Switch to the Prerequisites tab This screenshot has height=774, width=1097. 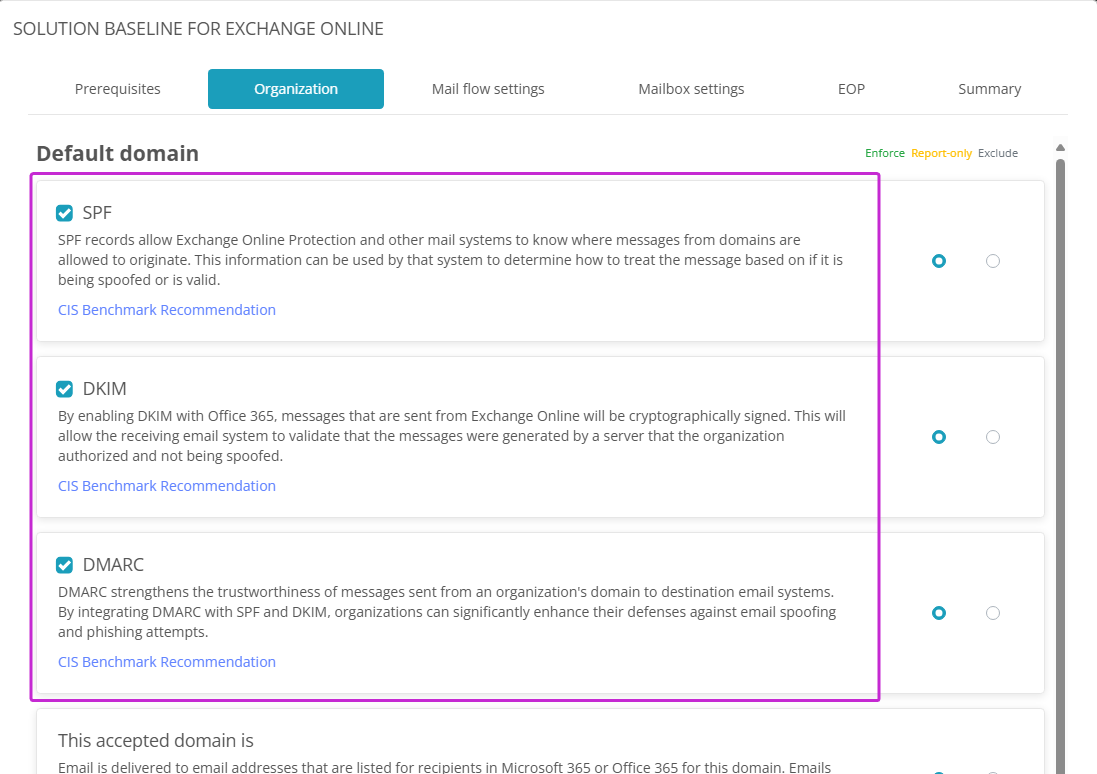pyautogui.click(x=117, y=89)
